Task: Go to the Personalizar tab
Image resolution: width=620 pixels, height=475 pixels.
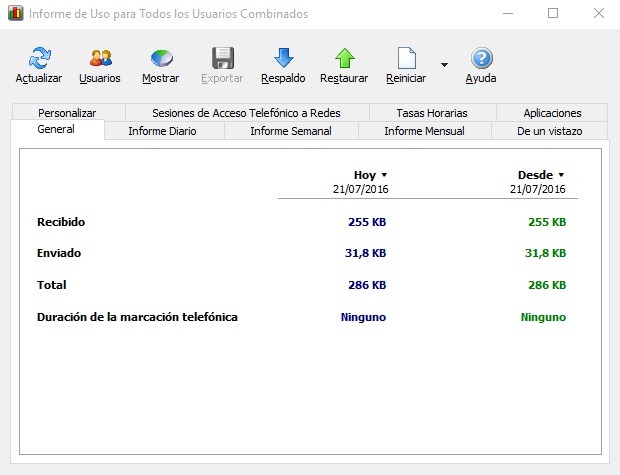Action: click(x=68, y=113)
